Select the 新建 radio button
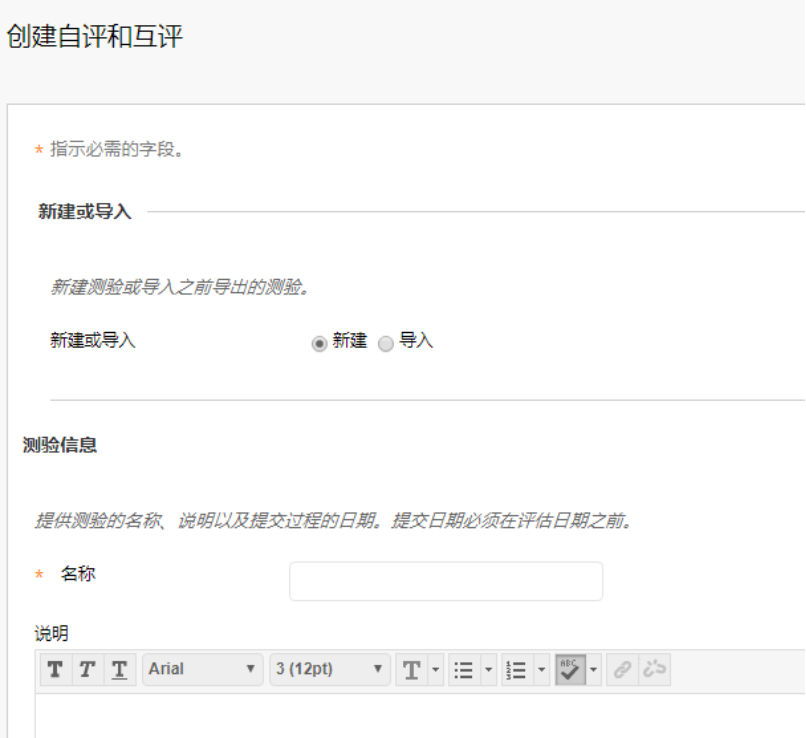The height and width of the screenshot is (738, 806). point(319,343)
